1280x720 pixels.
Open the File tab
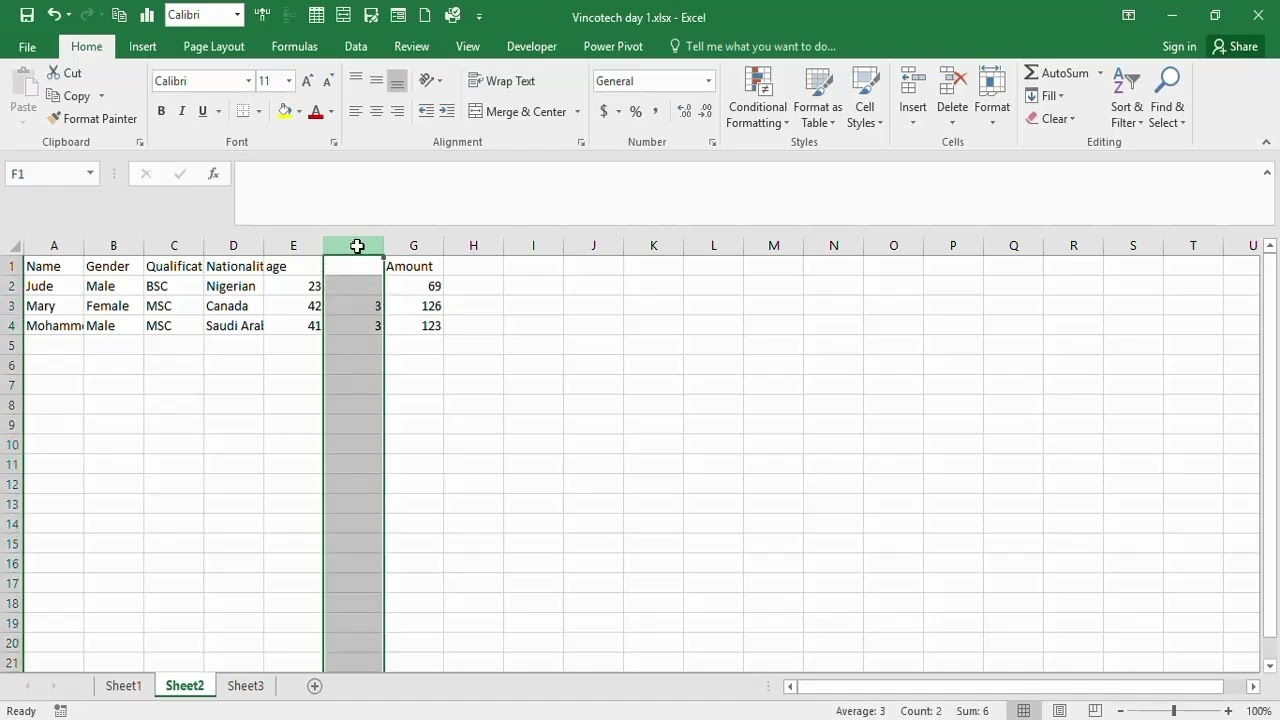[x=27, y=46]
